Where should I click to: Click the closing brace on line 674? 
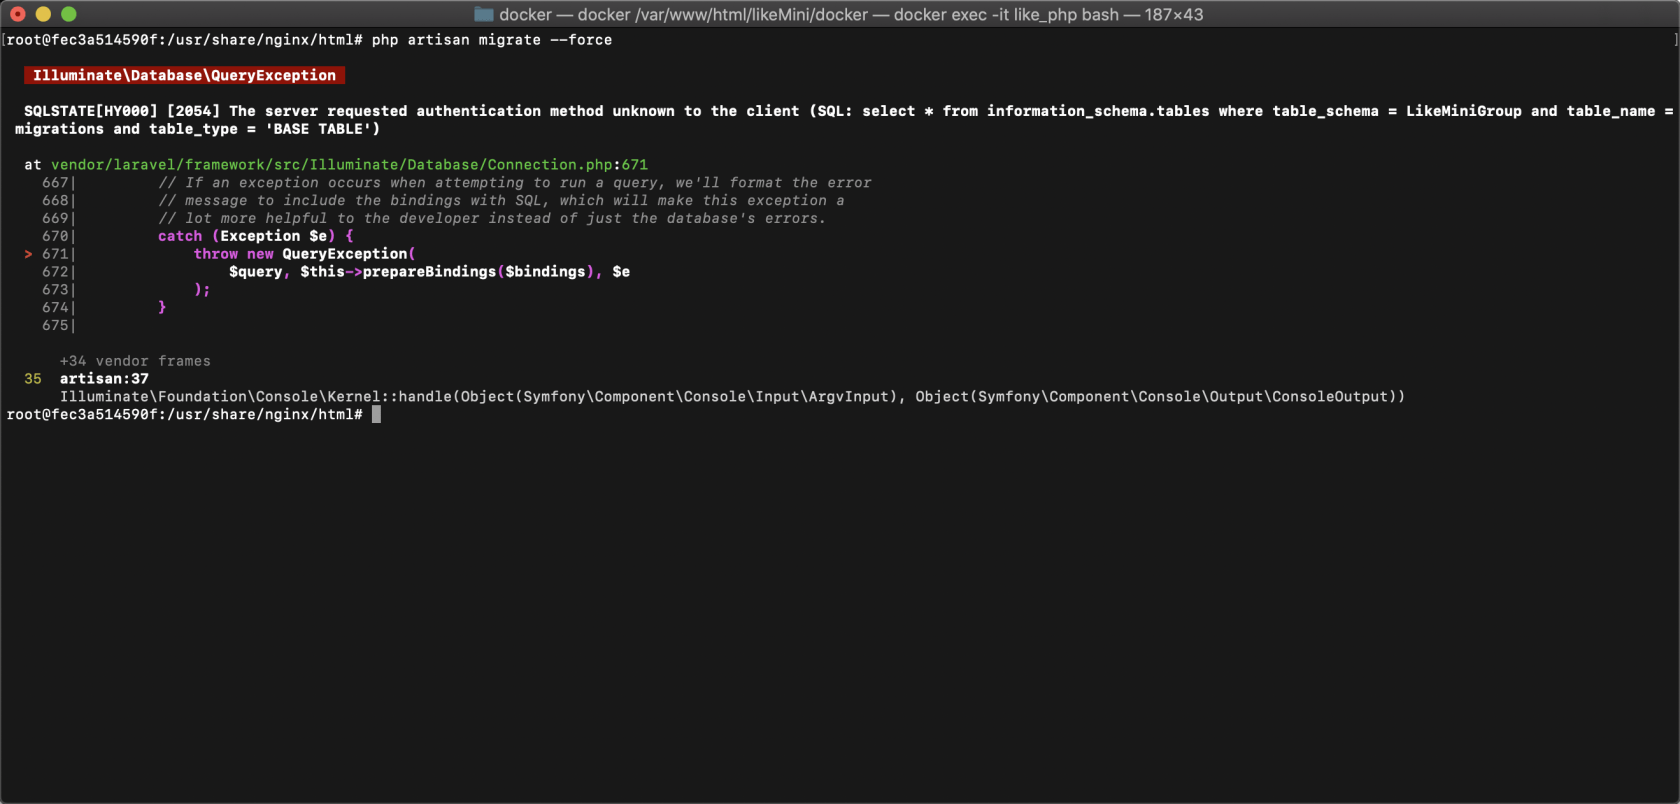162,308
